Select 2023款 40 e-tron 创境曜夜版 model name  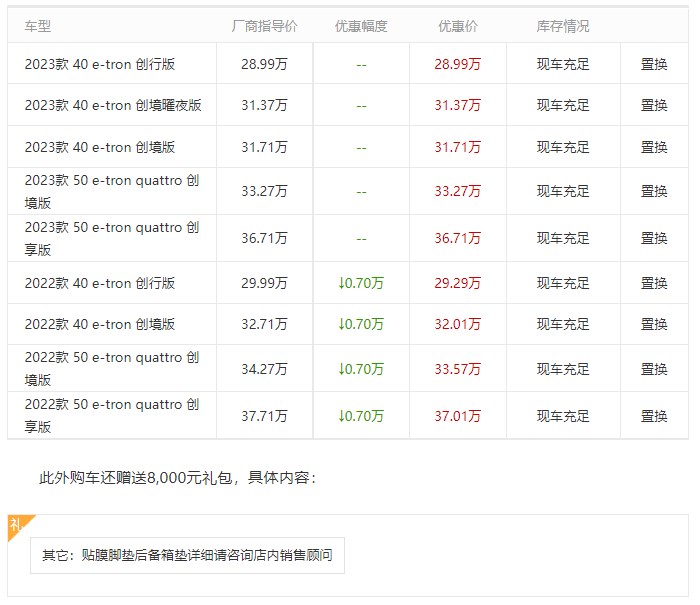coord(113,105)
